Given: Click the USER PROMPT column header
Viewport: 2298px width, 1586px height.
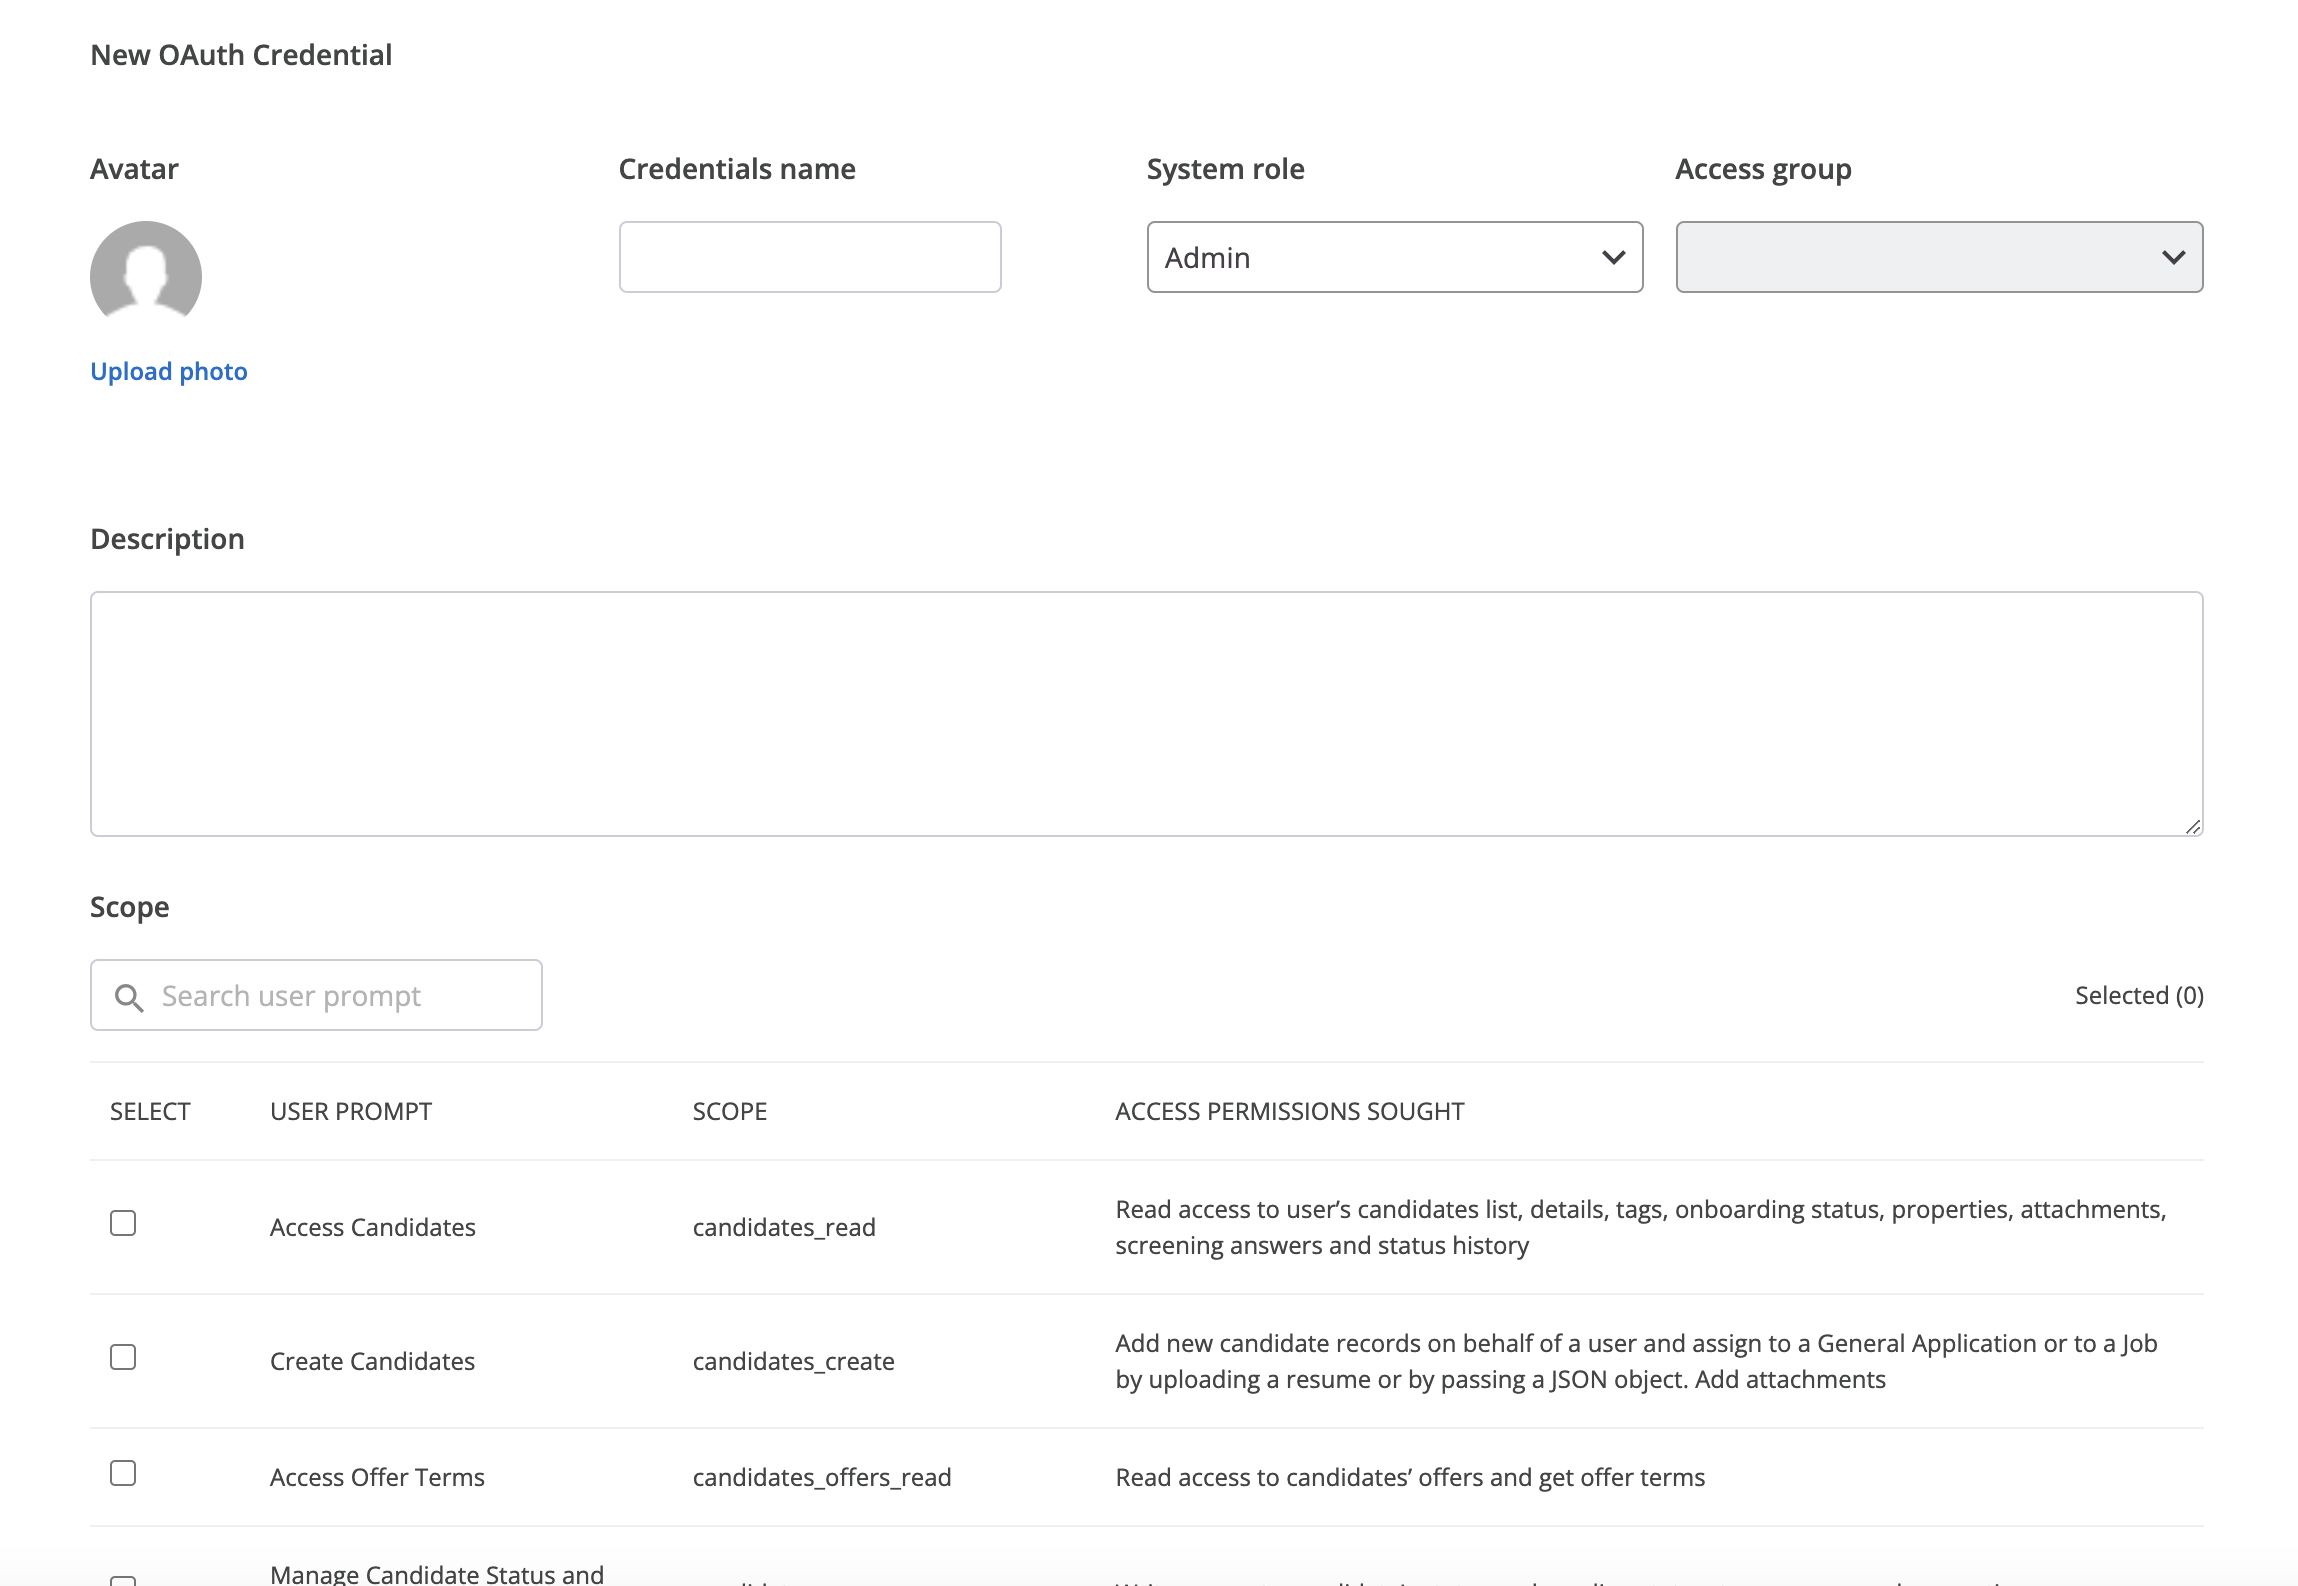Looking at the screenshot, I should pyautogui.click(x=349, y=1111).
